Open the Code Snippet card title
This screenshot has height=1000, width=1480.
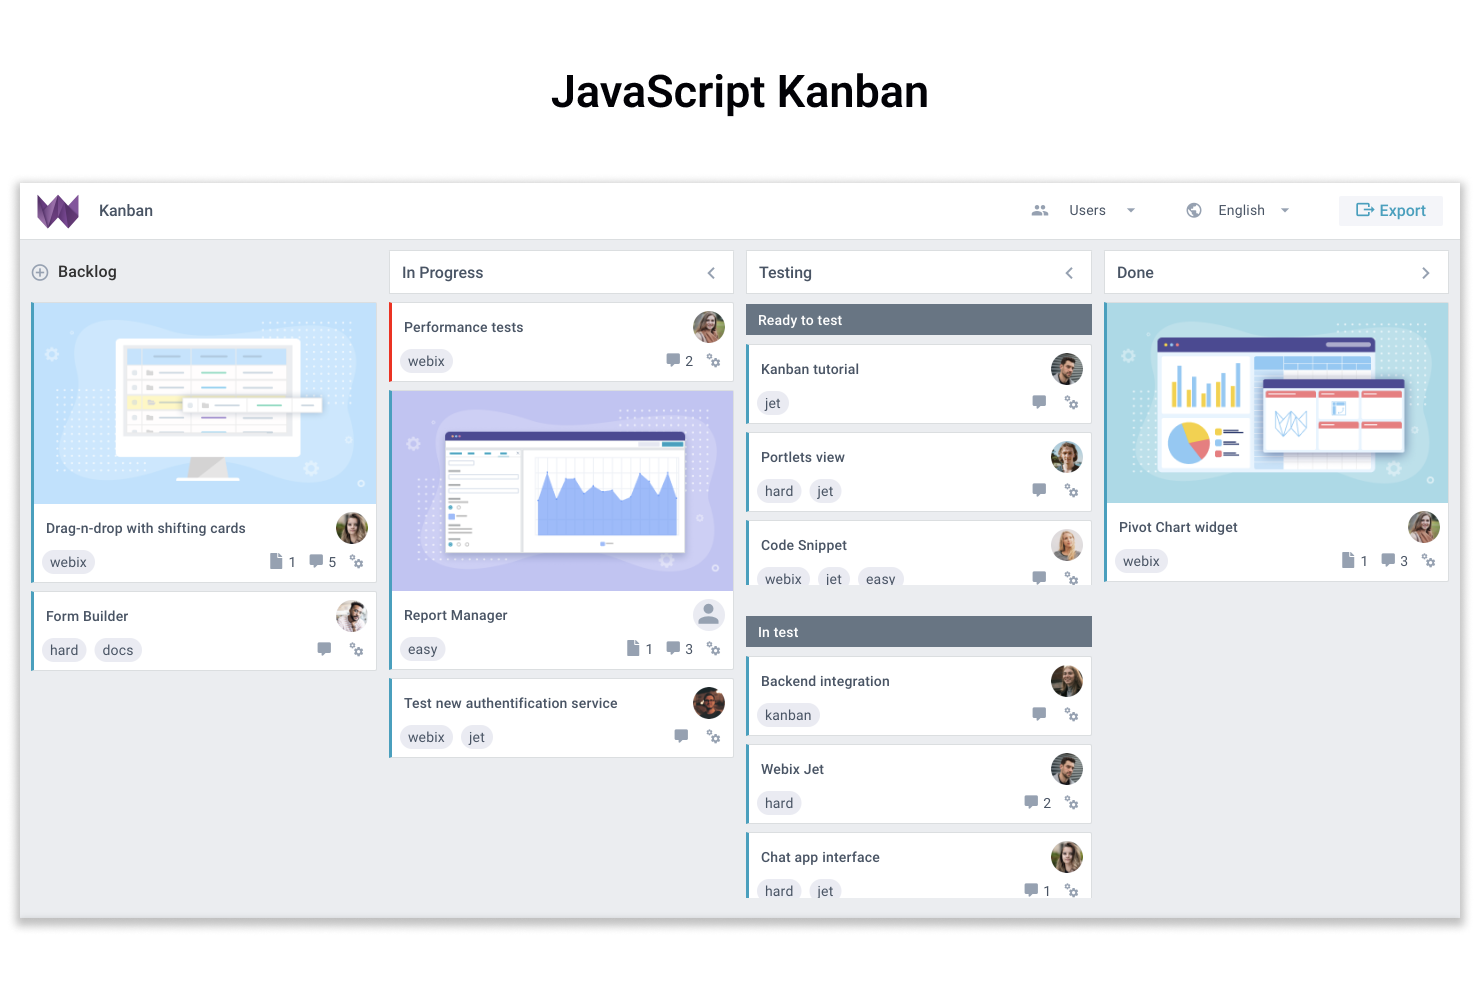click(x=804, y=545)
